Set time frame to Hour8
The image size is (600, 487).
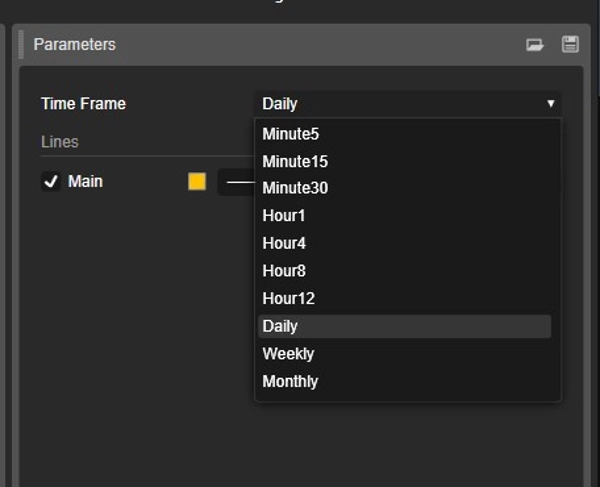point(284,270)
